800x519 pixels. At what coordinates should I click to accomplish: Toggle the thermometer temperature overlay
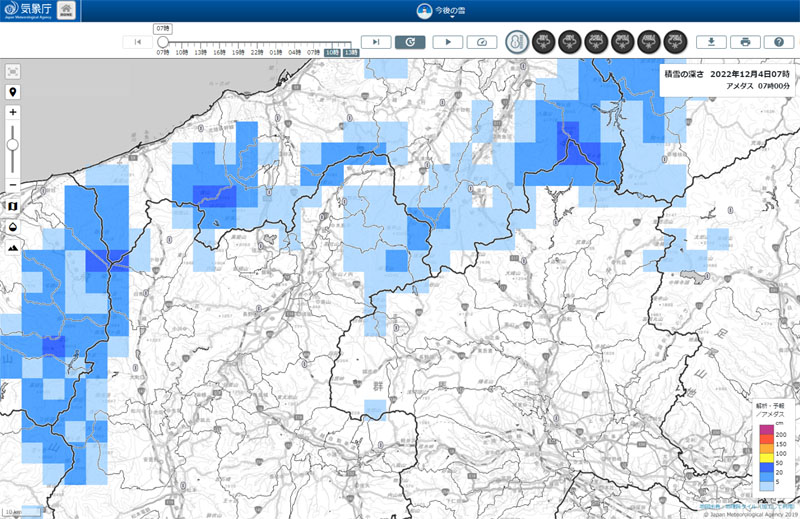[516, 42]
